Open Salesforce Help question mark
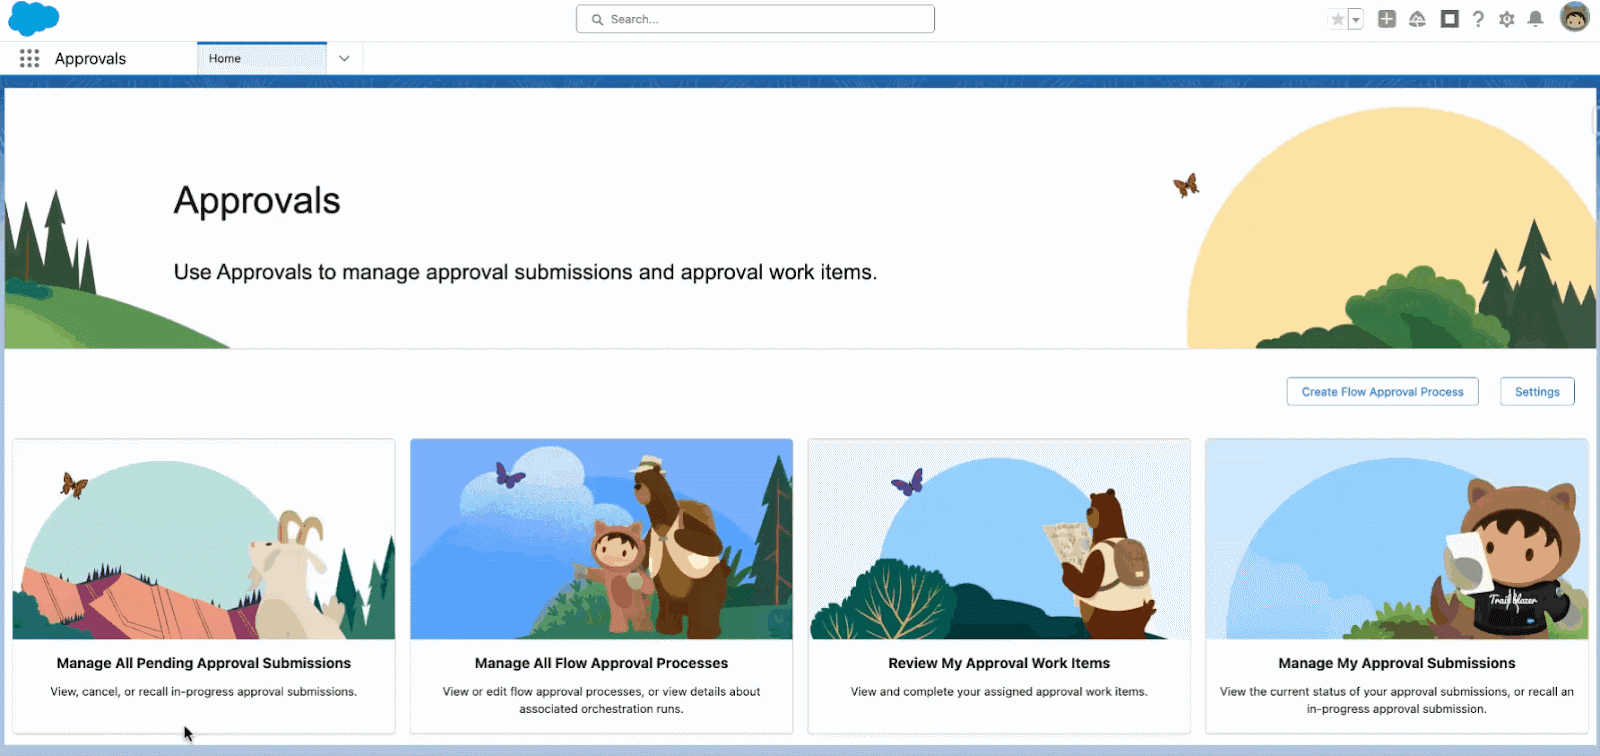The height and width of the screenshot is (756, 1600). pyautogui.click(x=1478, y=19)
